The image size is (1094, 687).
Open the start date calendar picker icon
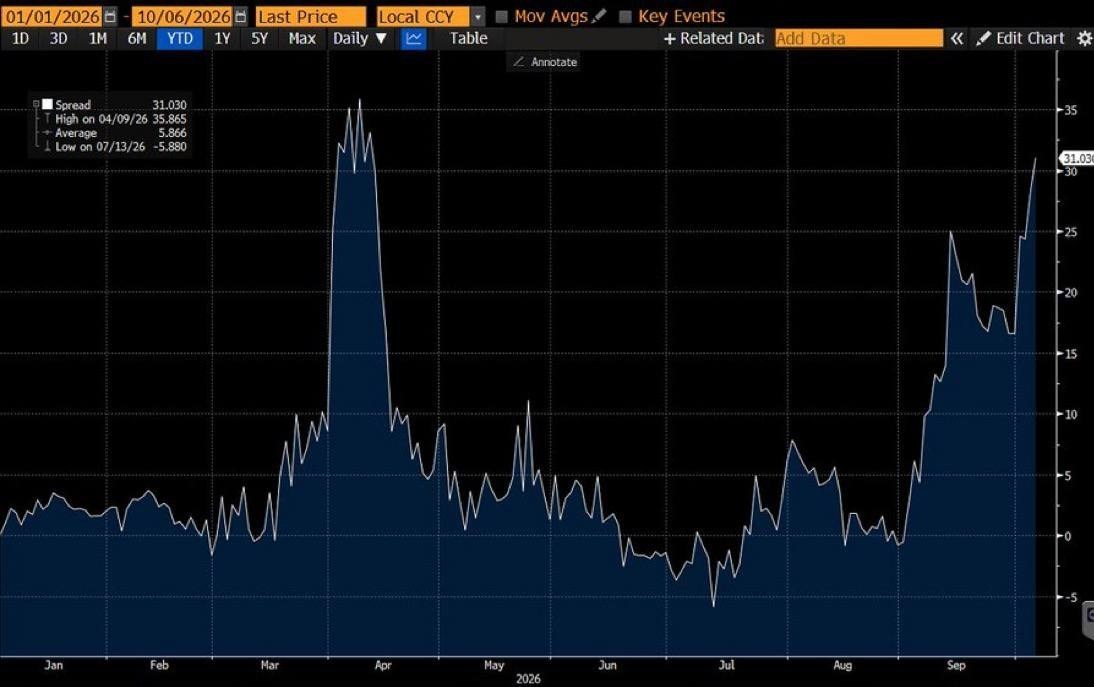(110, 17)
